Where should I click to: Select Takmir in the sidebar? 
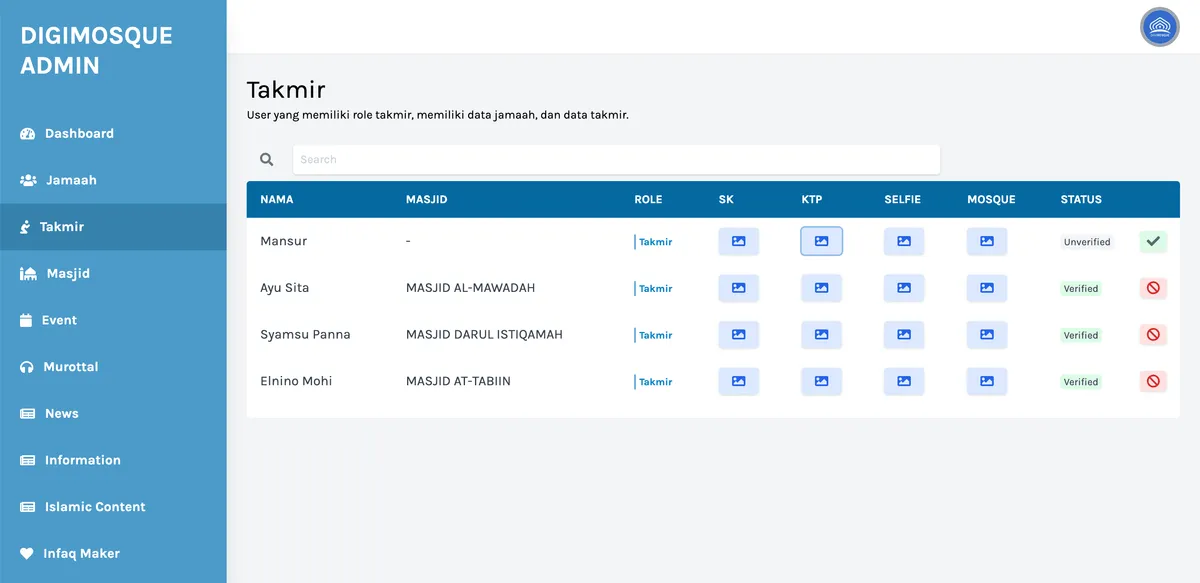tap(113, 227)
